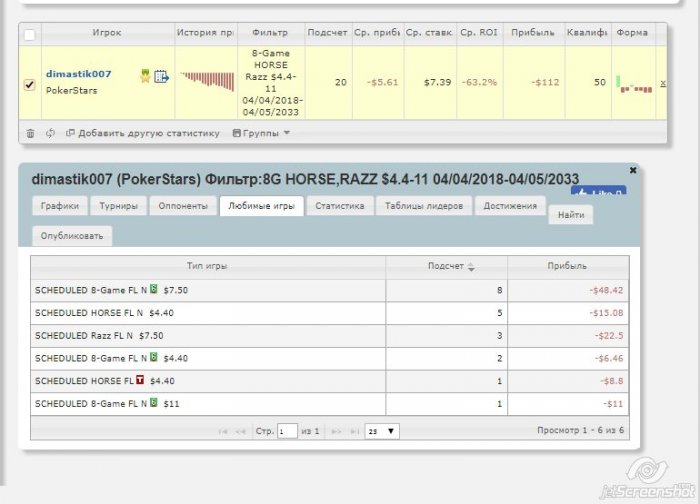Open the Форма mini chart

click(634, 85)
